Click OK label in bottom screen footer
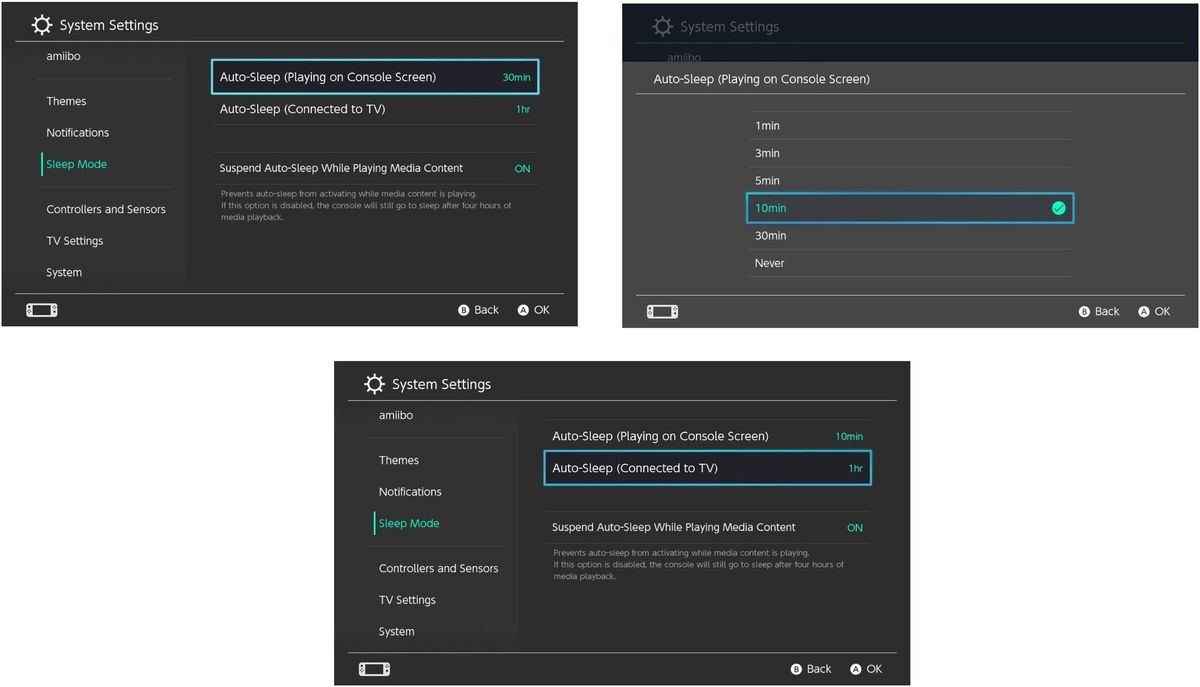1200x687 pixels. 874,669
